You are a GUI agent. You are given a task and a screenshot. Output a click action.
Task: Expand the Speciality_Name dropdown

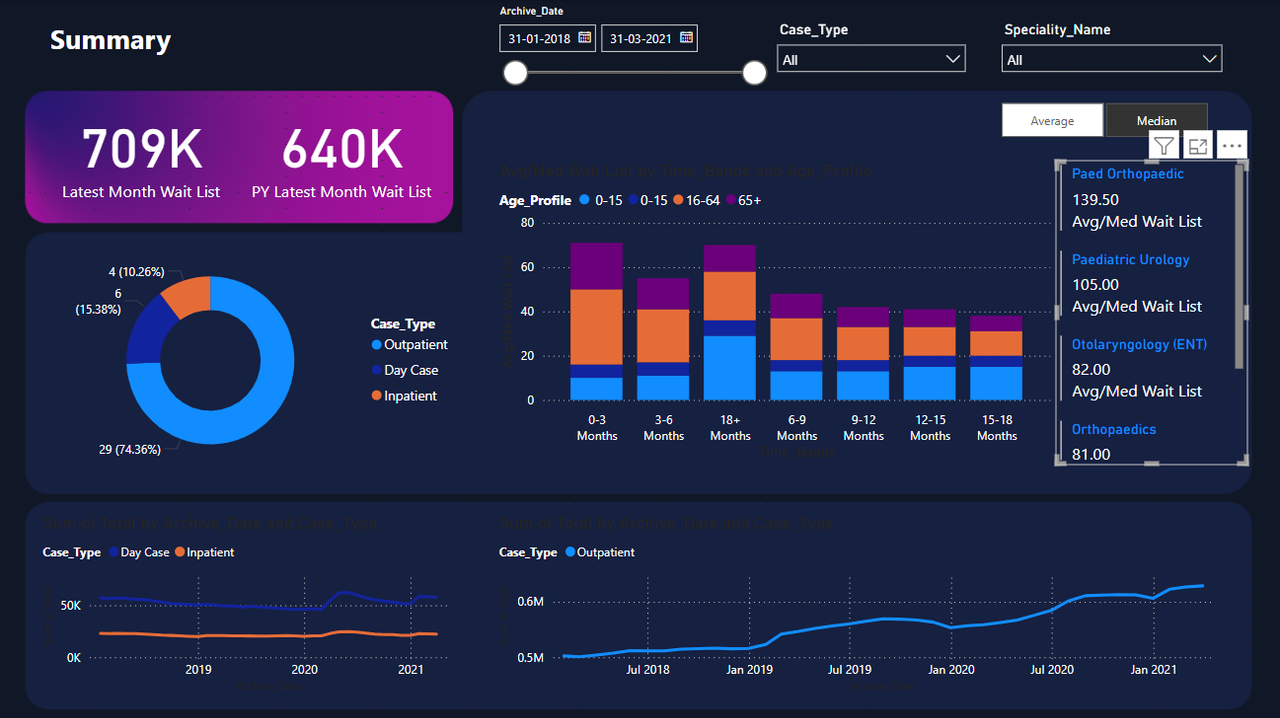click(x=1112, y=59)
